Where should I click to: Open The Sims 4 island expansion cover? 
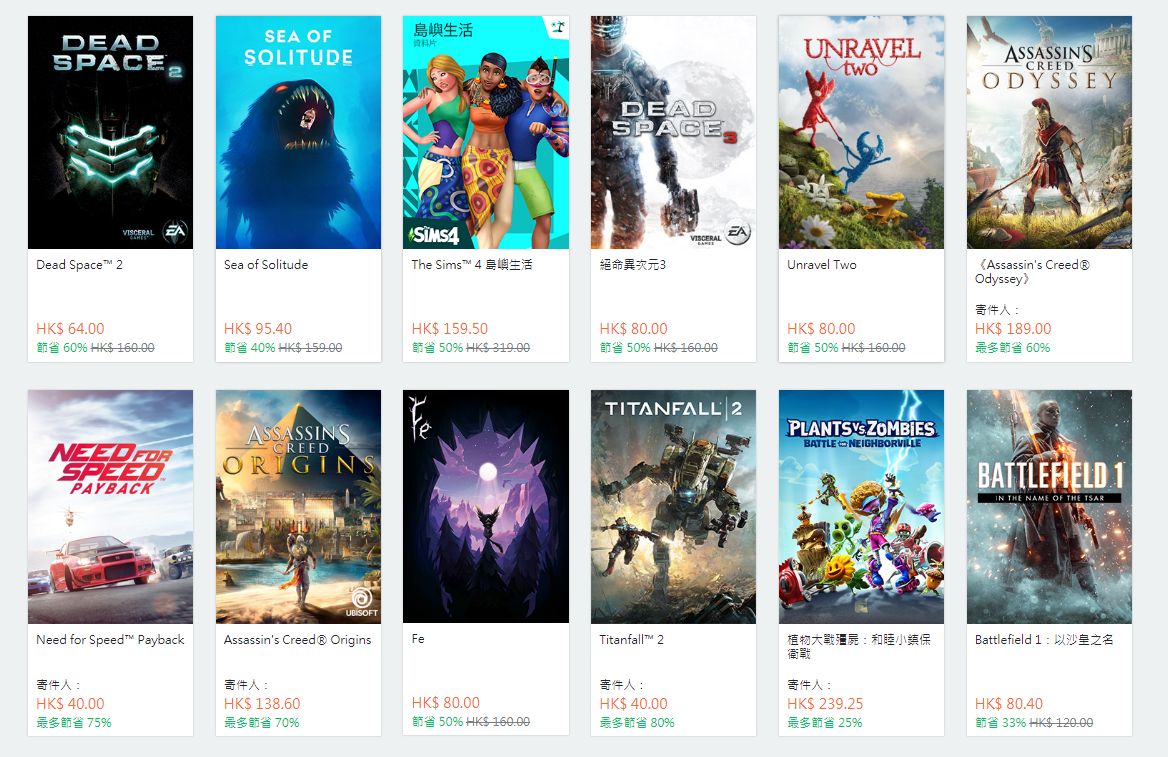(486, 133)
